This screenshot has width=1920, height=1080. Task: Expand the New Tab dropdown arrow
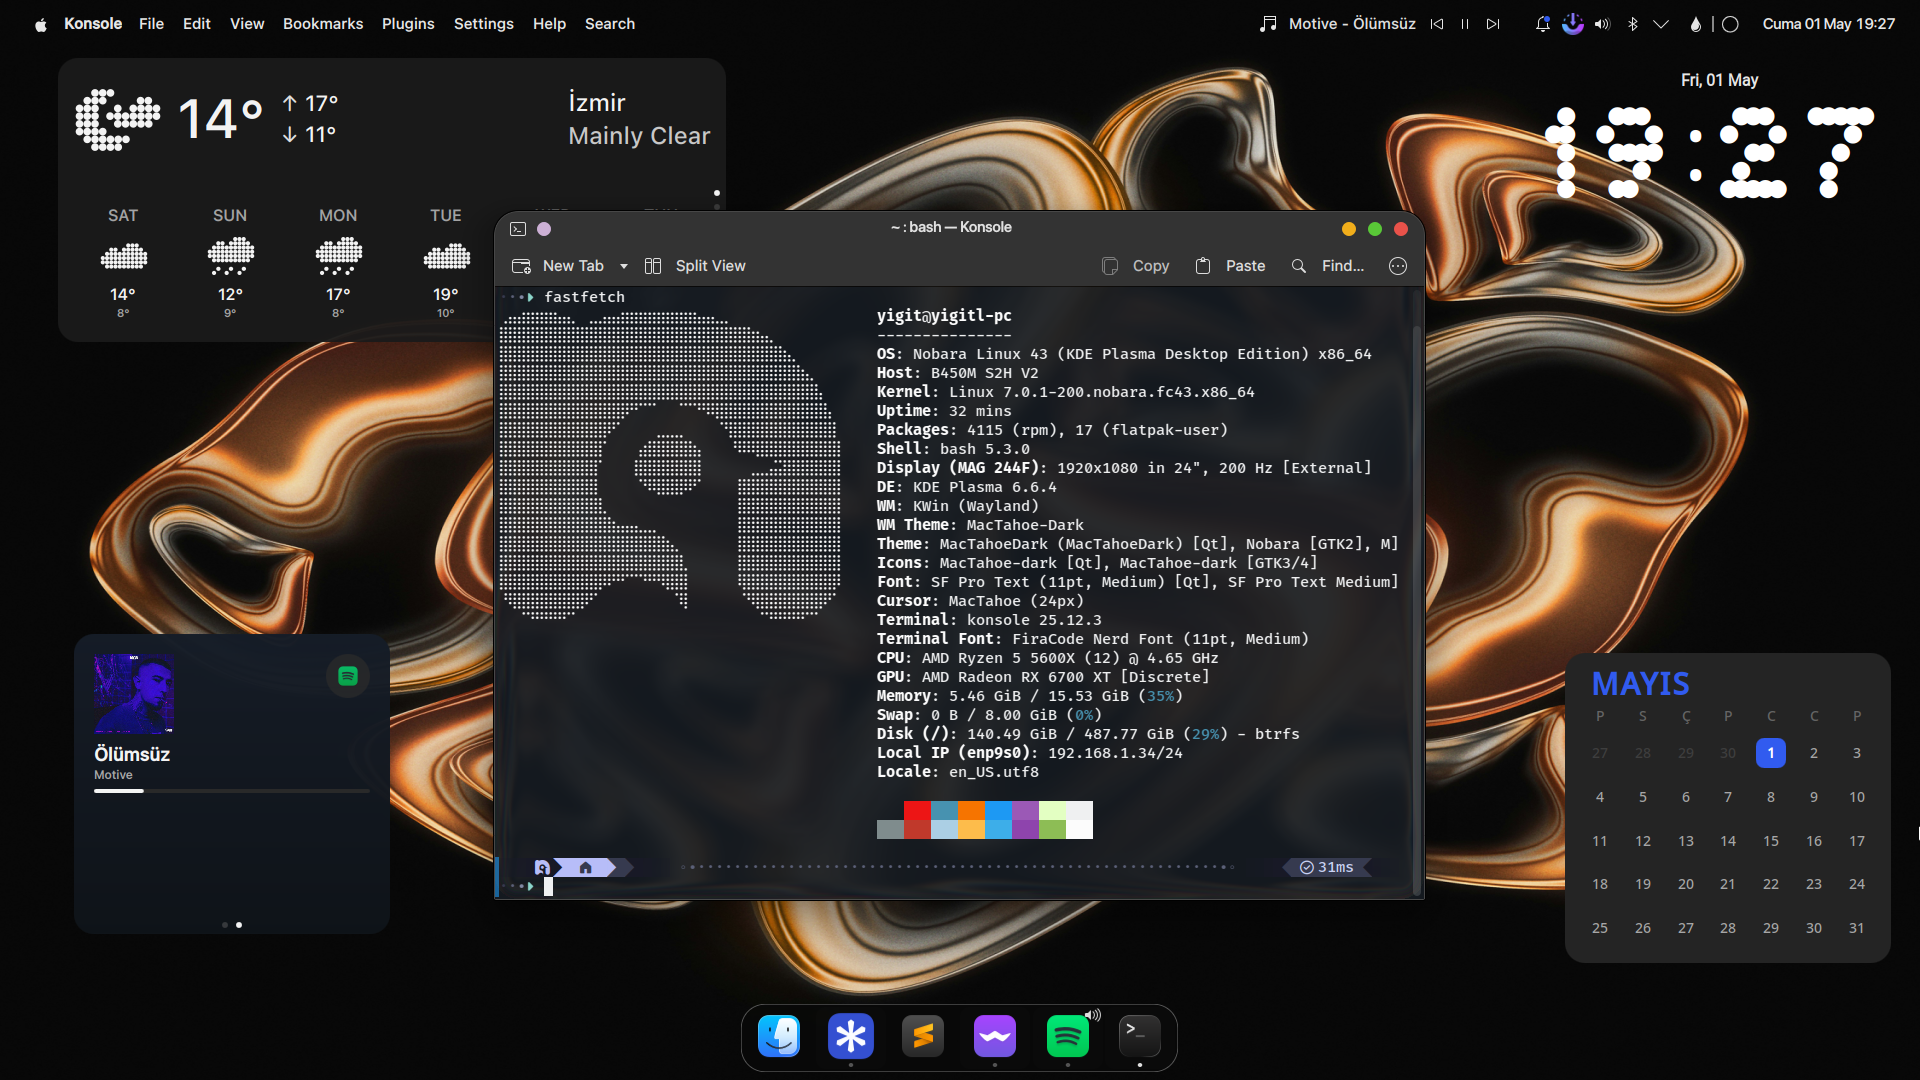point(624,266)
